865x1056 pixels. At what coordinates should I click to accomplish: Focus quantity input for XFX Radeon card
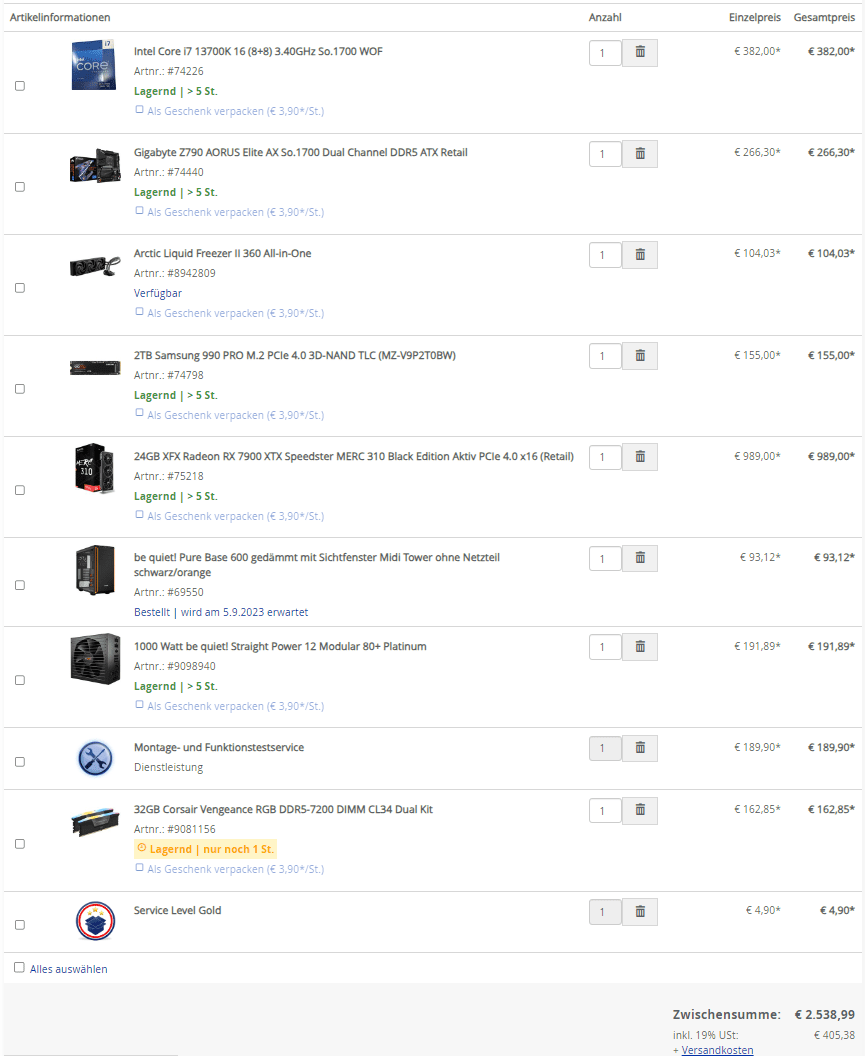click(x=605, y=457)
